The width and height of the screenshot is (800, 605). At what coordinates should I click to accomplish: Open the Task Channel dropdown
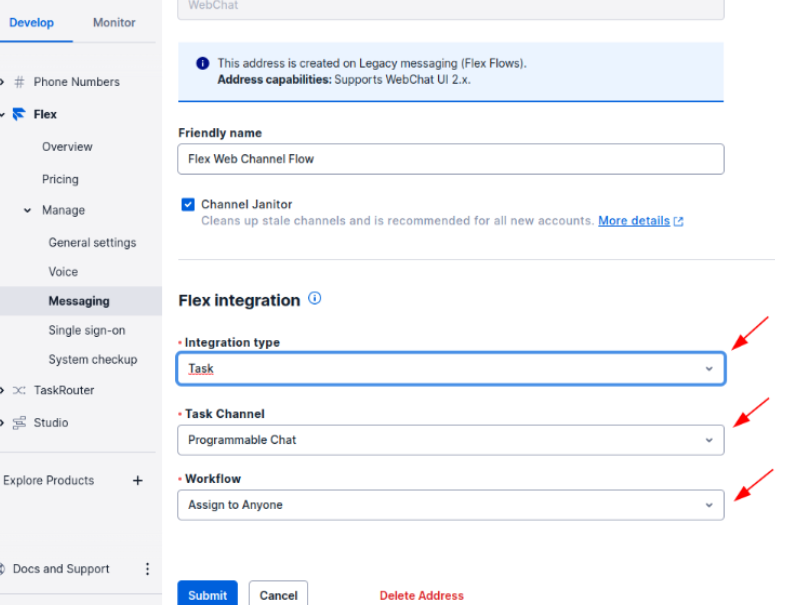451,440
